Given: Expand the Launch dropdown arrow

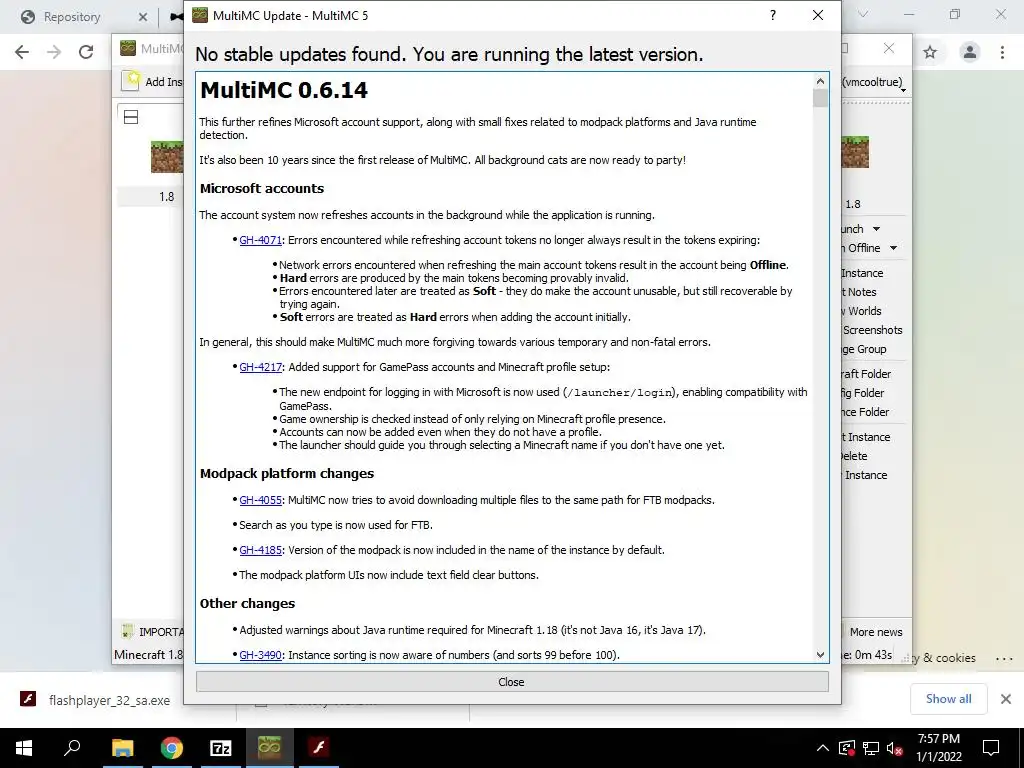Looking at the screenshot, I should 876,229.
